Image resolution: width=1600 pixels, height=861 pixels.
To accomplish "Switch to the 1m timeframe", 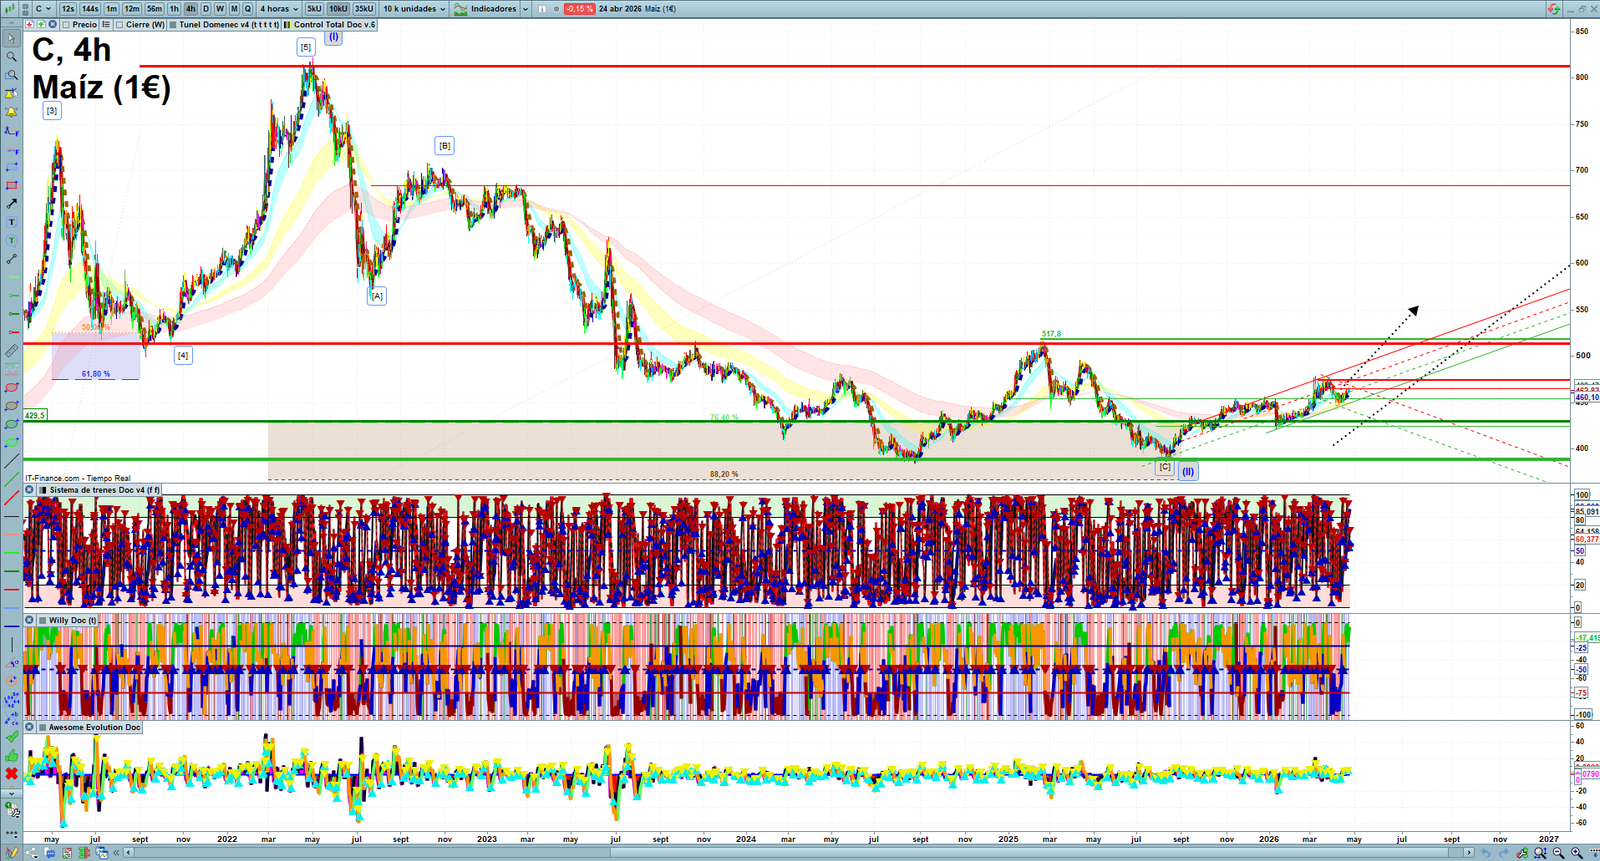I will (112, 9).
